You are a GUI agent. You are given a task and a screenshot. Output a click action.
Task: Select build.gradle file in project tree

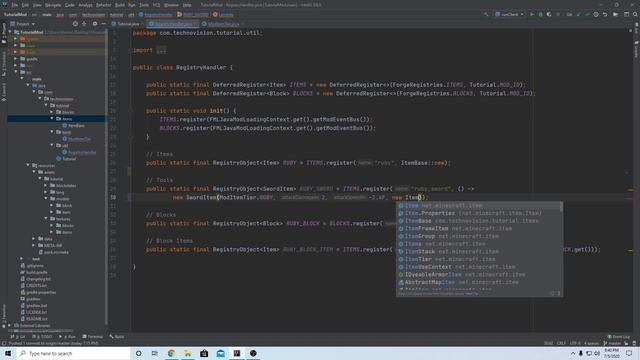34,272
